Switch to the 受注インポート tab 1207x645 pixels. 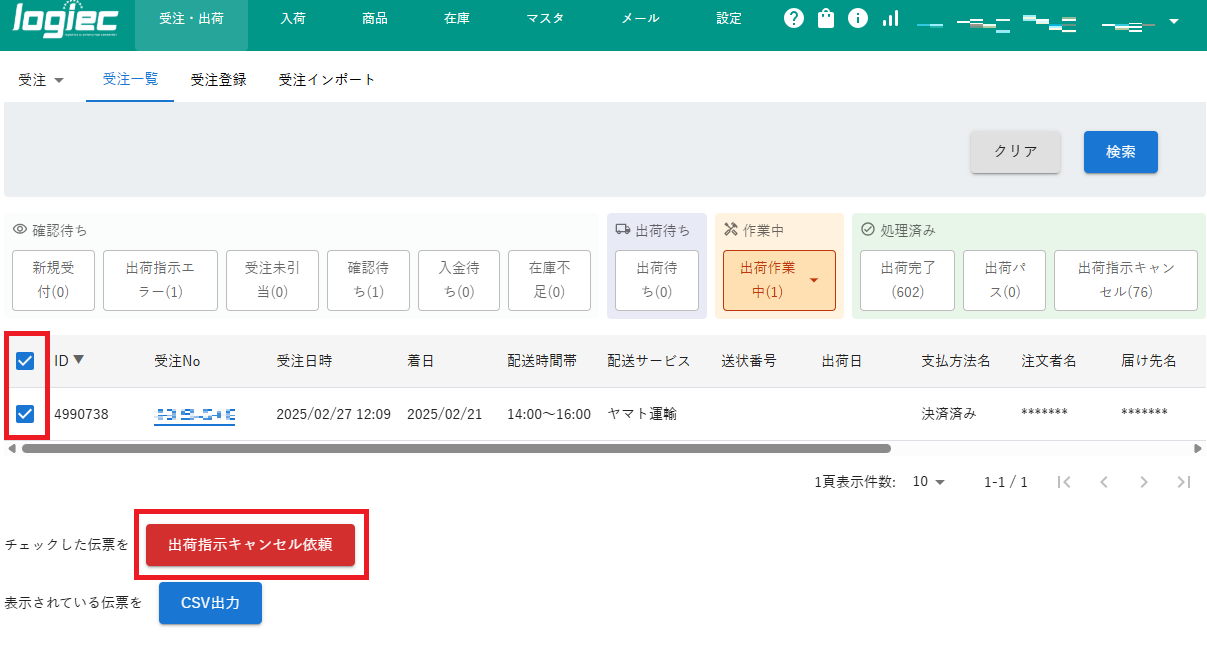tap(327, 78)
